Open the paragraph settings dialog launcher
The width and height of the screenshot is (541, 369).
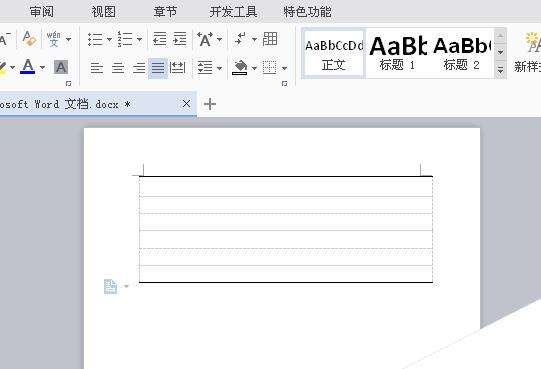(x=284, y=84)
